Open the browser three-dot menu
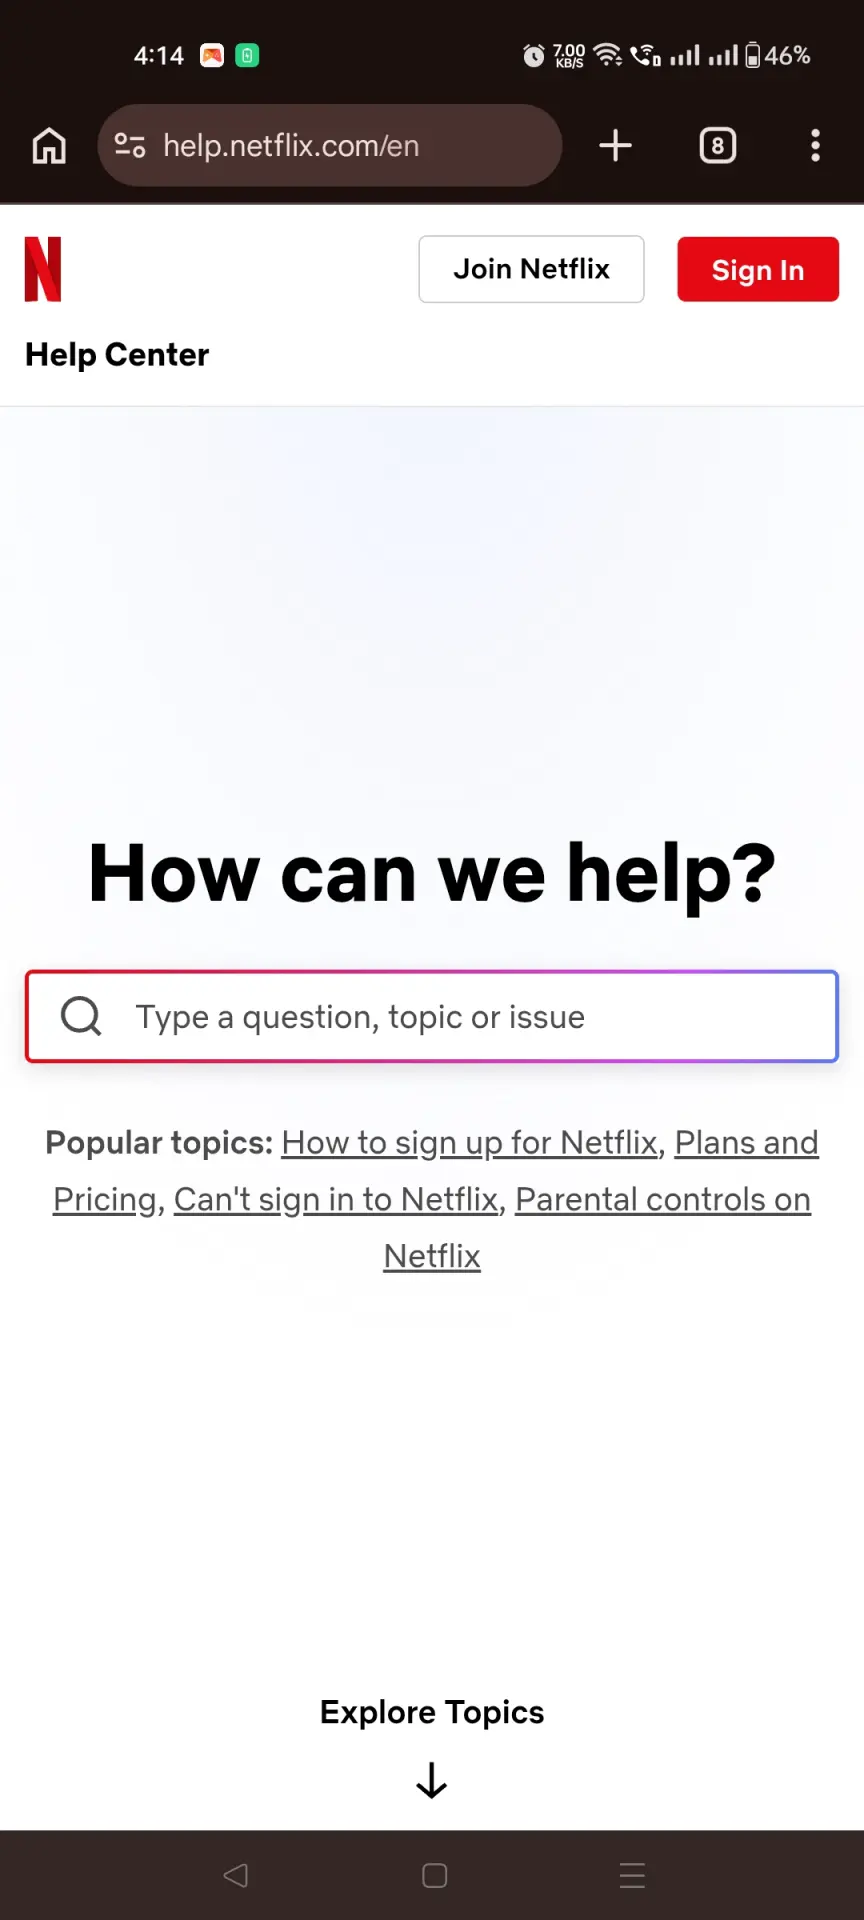 pyautogui.click(x=816, y=146)
